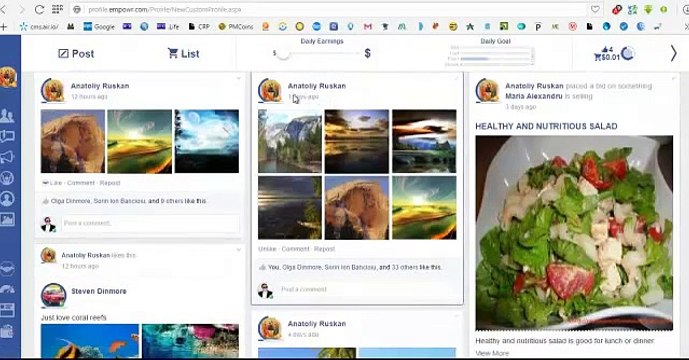
Task: Open the coral reef fish photo
Action: pyautogui.click(x=90, y=341)
